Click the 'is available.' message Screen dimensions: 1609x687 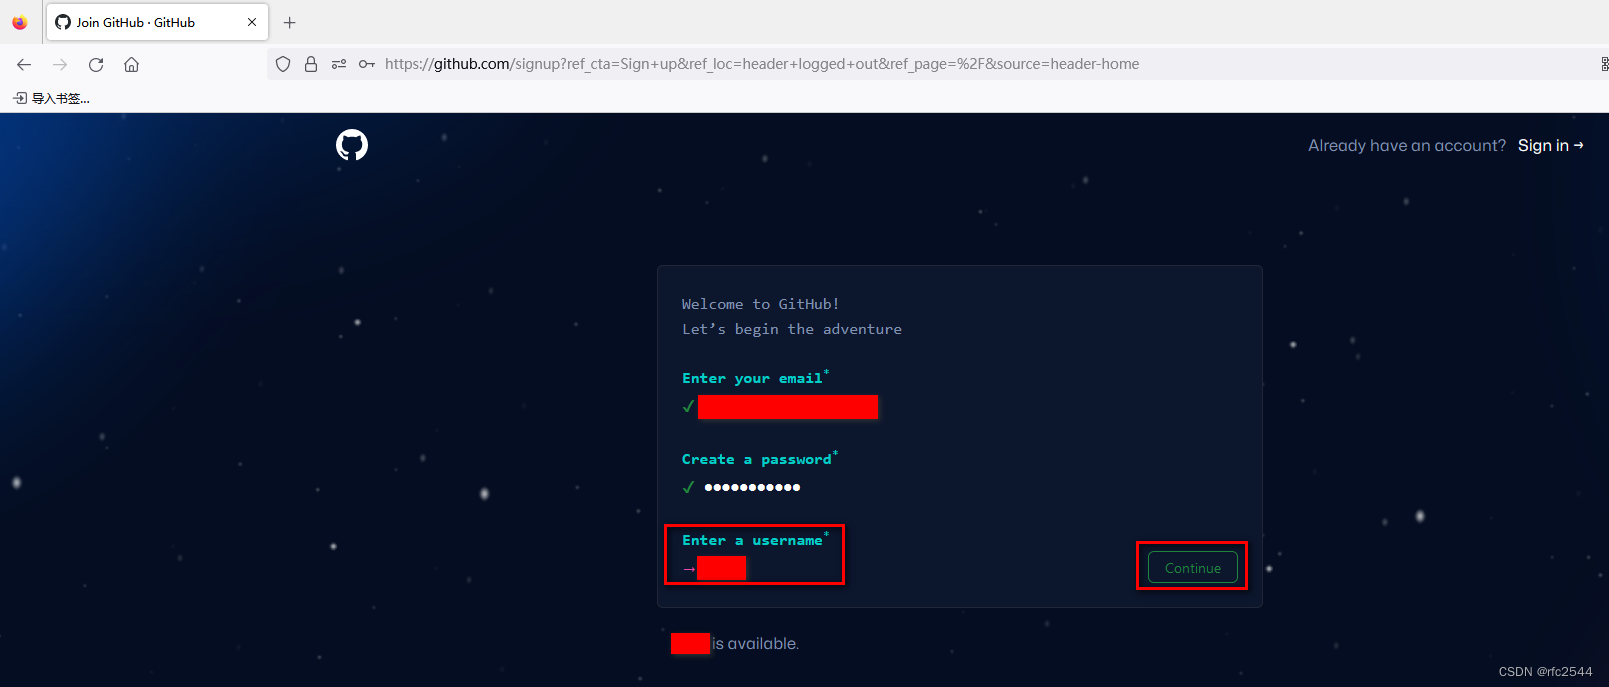(x=755, y=643)
